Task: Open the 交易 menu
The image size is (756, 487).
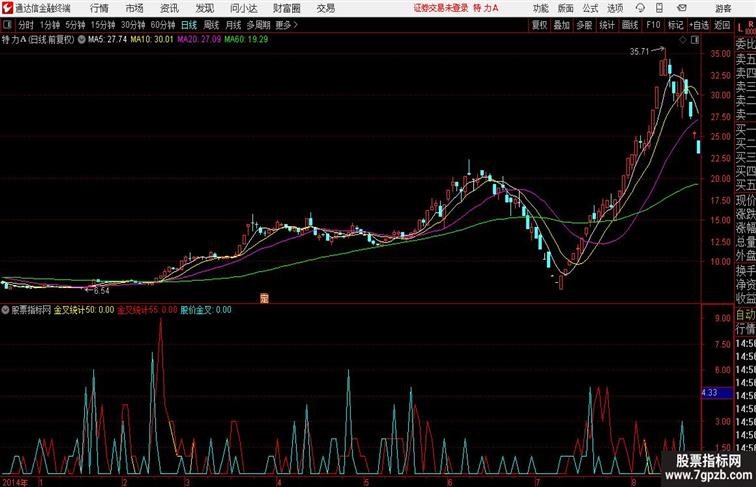Action: 325,8
